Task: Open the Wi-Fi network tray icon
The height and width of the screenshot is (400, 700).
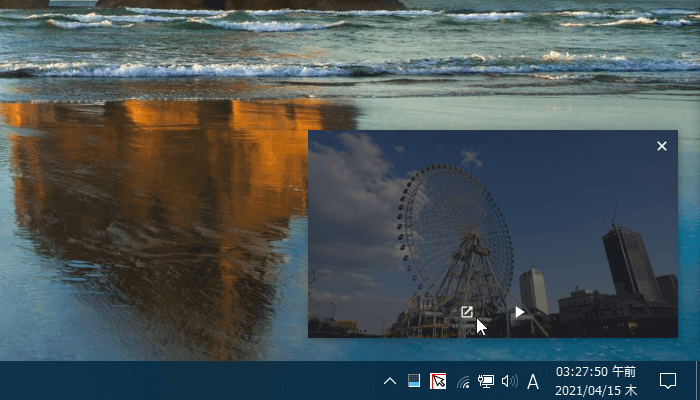Action: click(x=463, y=382)
